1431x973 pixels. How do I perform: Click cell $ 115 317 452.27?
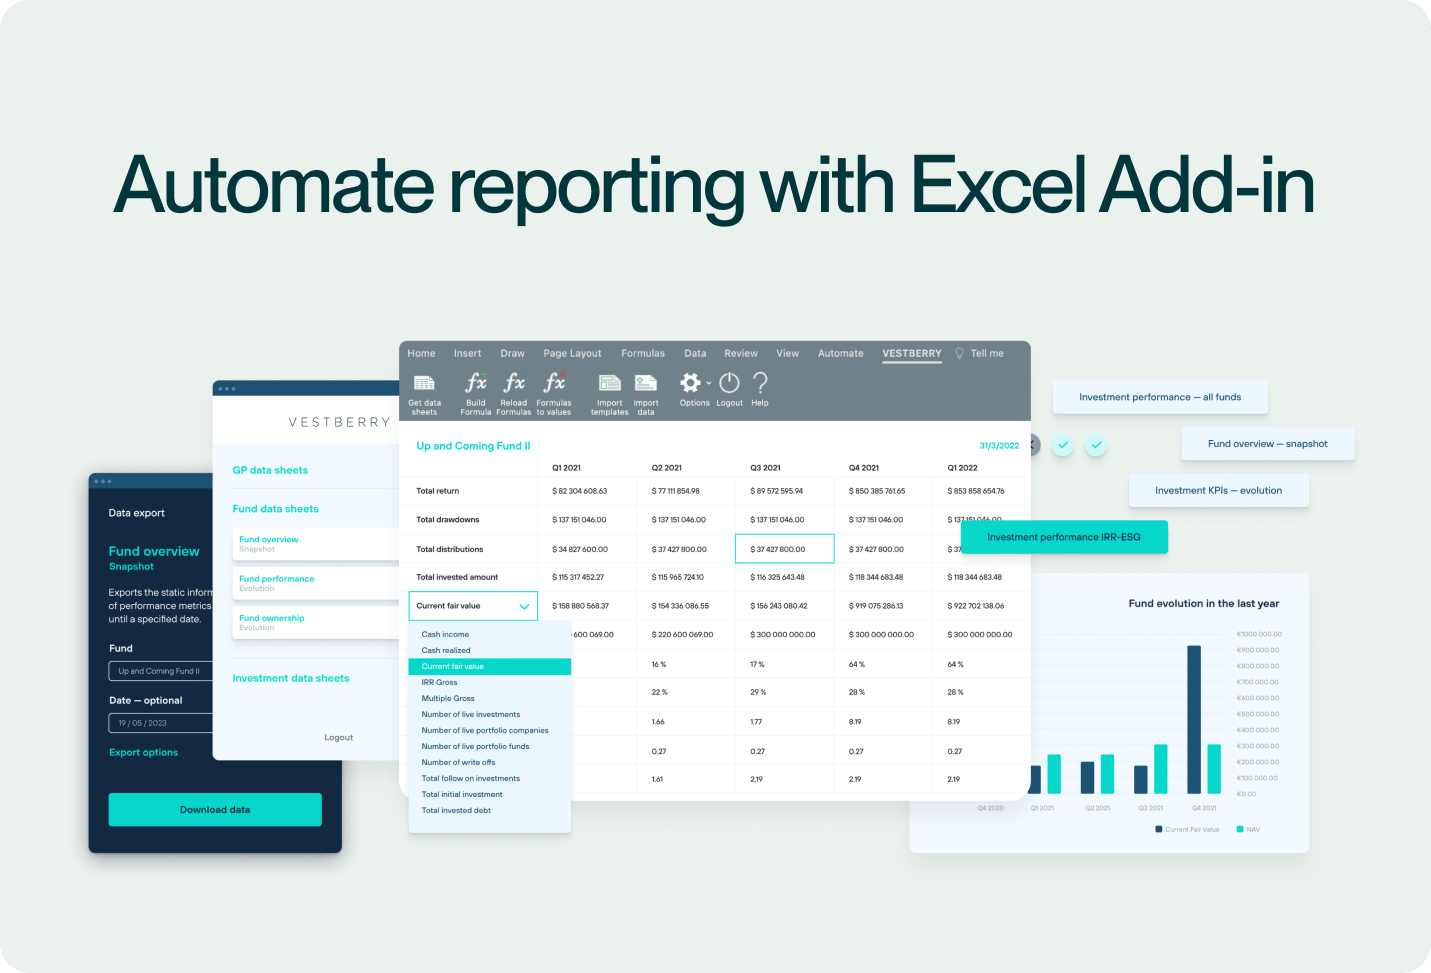click(578, 577)
